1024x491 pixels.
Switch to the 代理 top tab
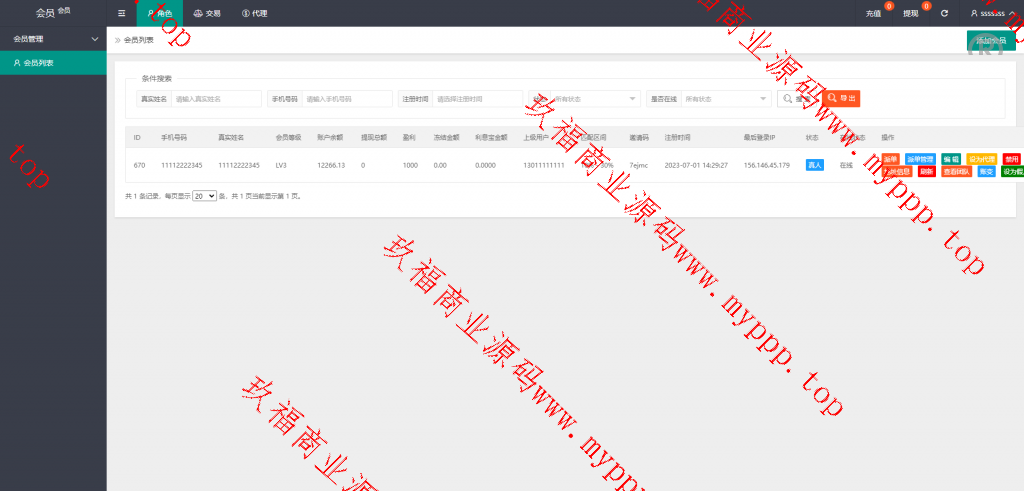tap(254, 13)
